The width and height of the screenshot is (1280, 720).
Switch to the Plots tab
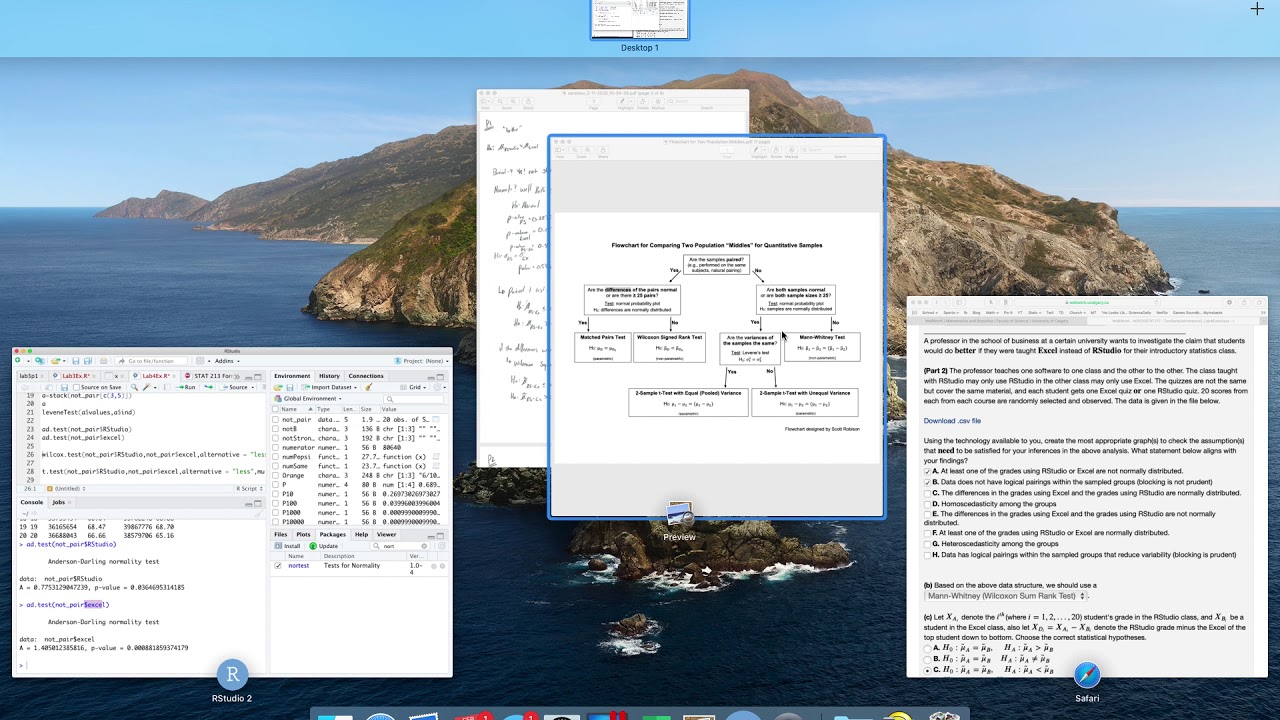[x=302, y=534]
